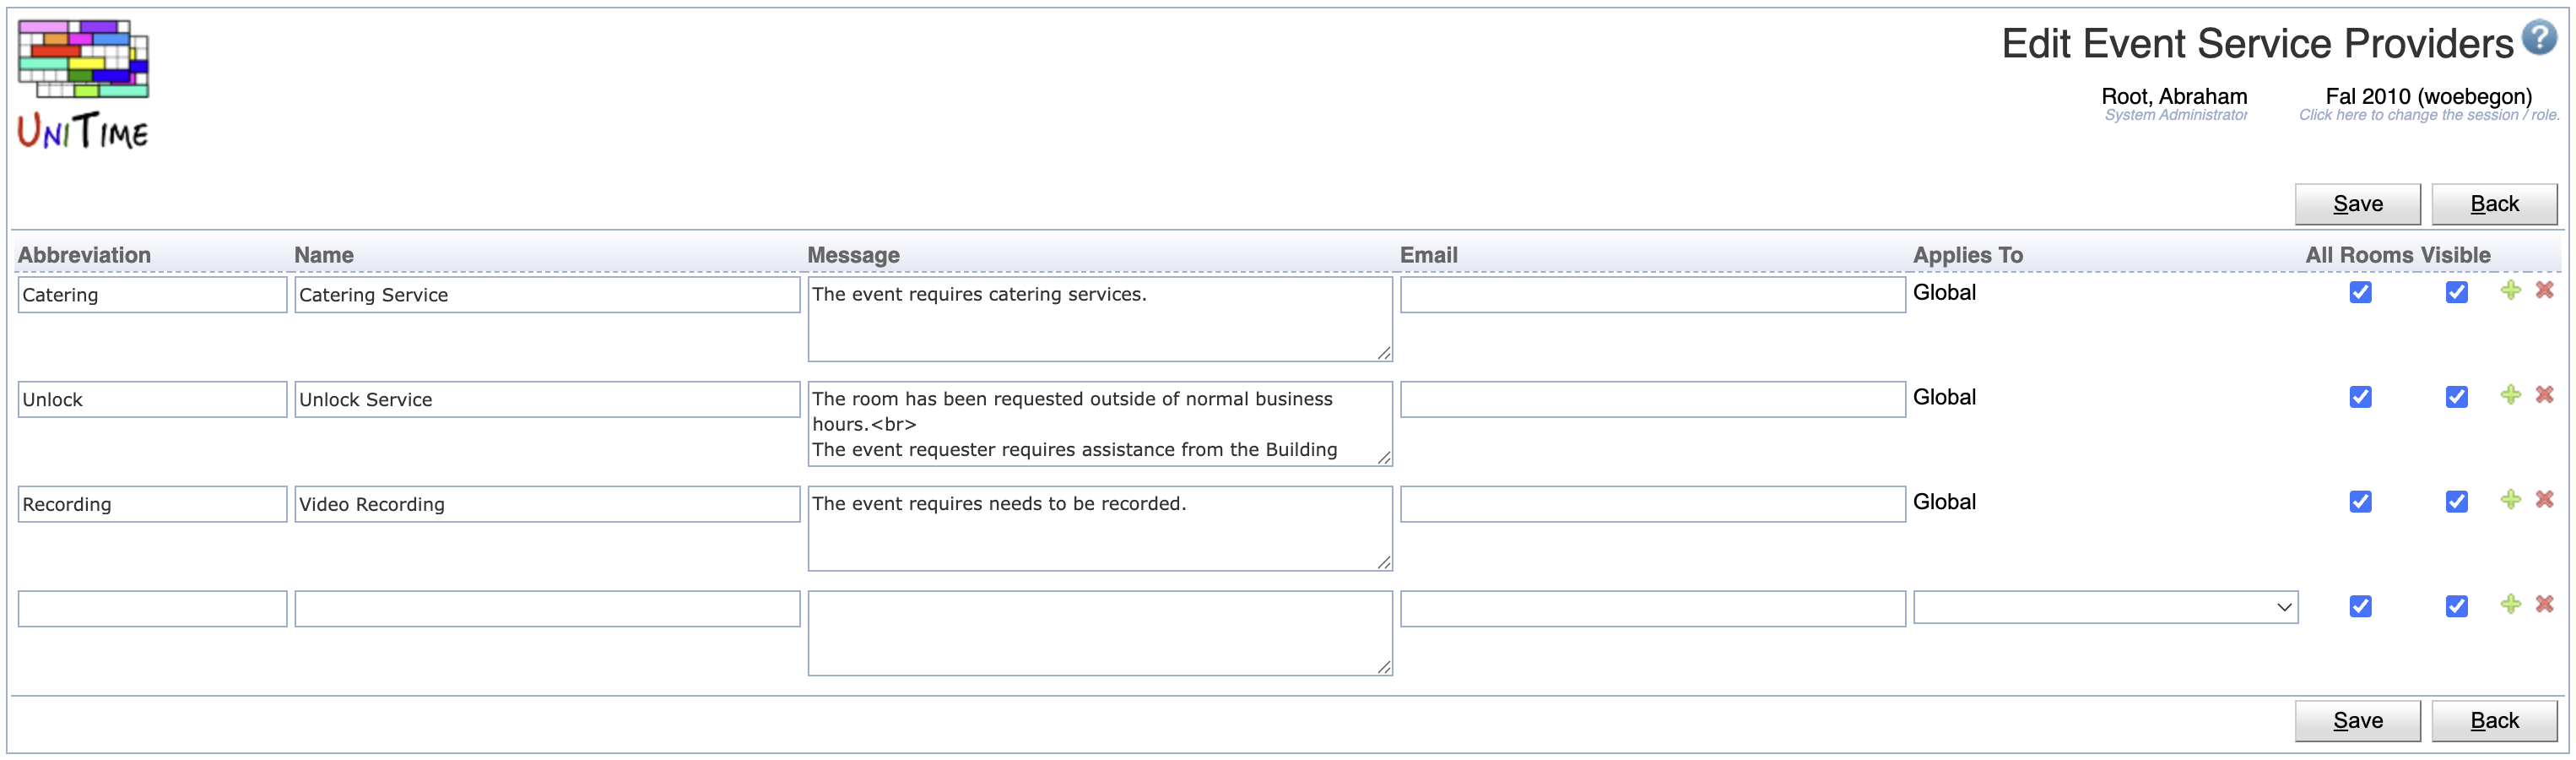Toggle Visible checkbox for Catering
This screenshot has height=760, width=2576.
pyautogui.click(x=2456, y=292)
